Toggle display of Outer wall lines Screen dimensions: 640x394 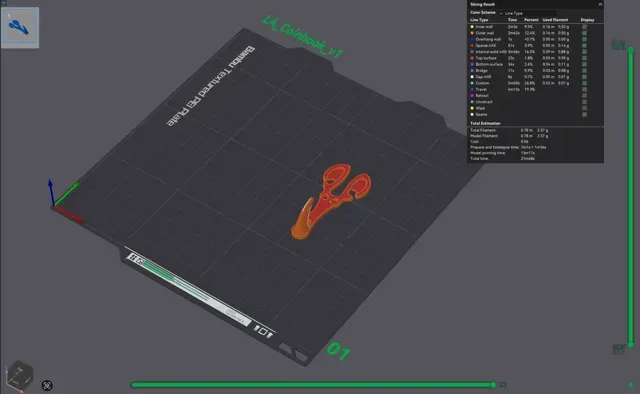pos(584,33)
